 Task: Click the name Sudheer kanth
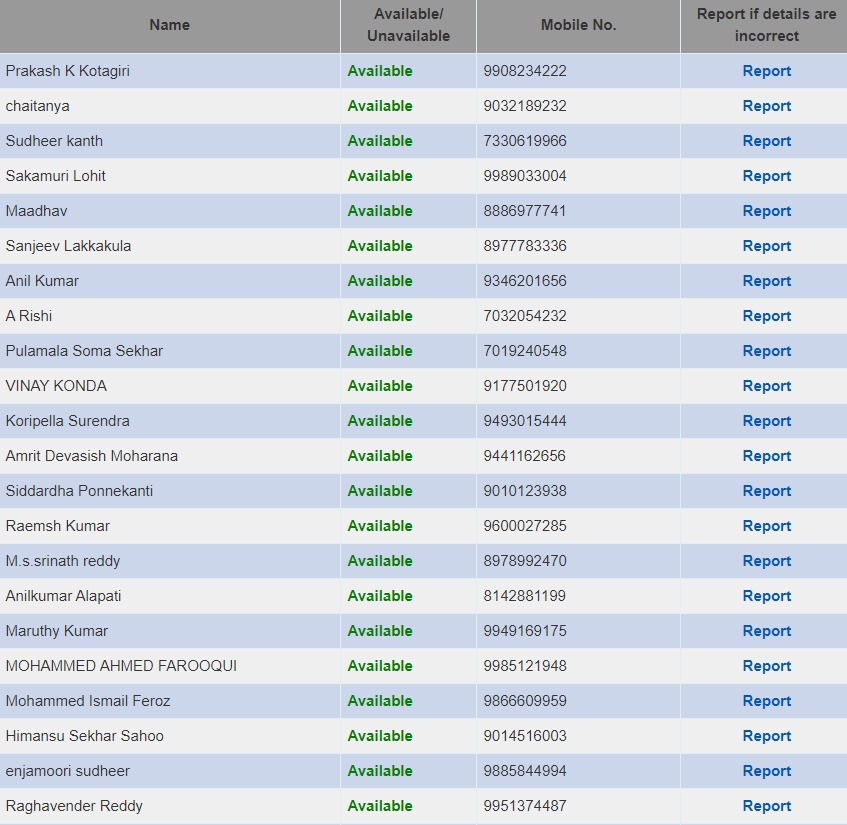(x=54, y=141)
